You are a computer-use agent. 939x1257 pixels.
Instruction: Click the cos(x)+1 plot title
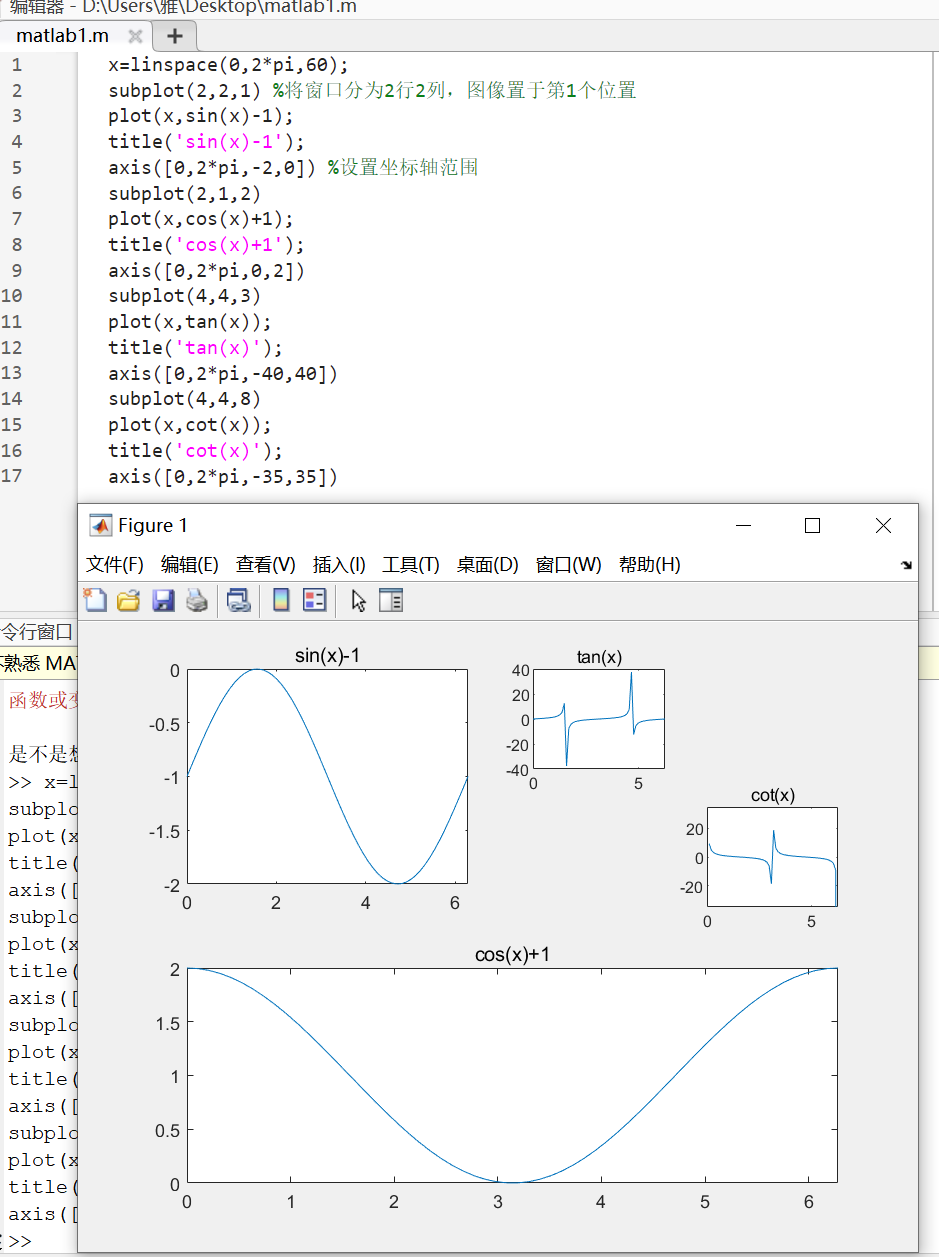click(x=512, y=955)
